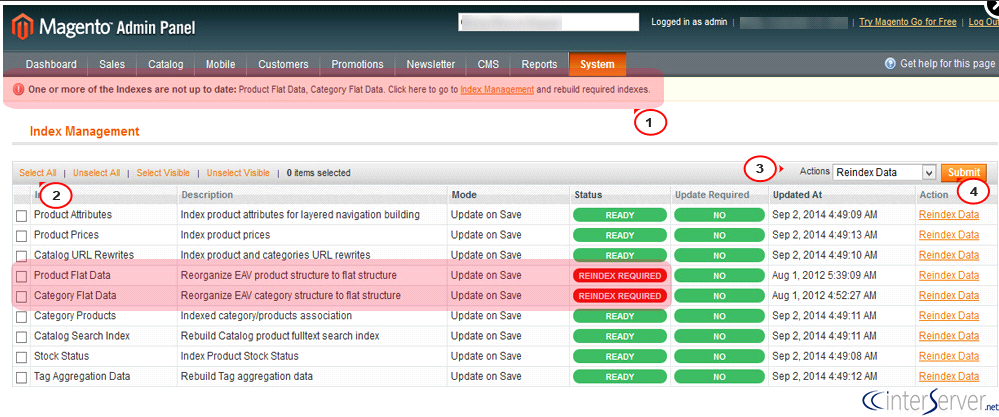Click the red error alert icon

point(19,90)
